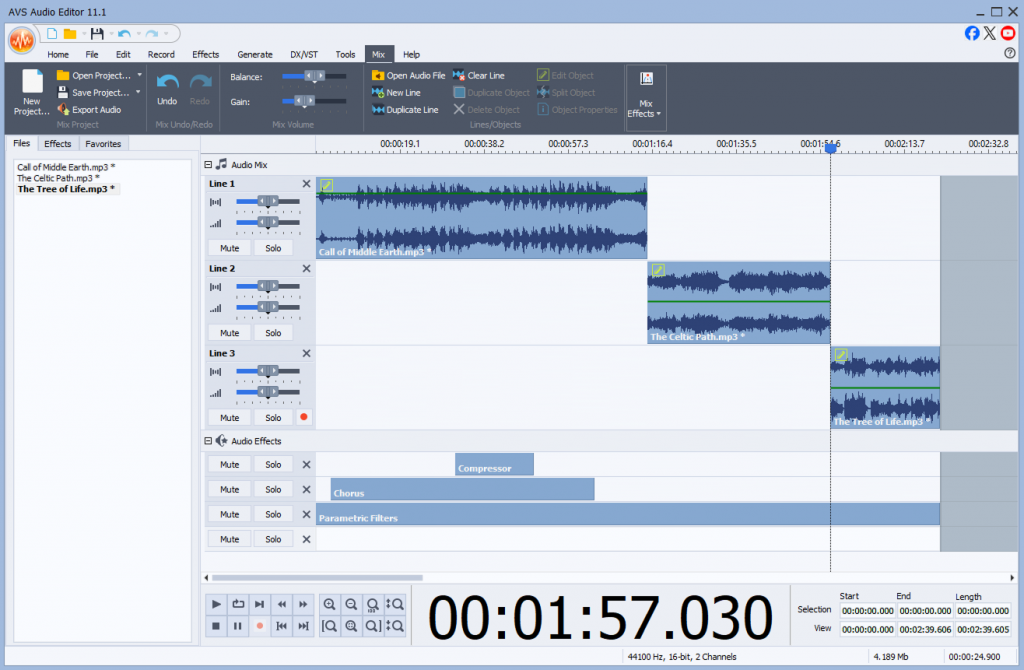Screen dimensions: 1024x670
Task: Click the Open Audio File icon
Action: coord(378,76)
